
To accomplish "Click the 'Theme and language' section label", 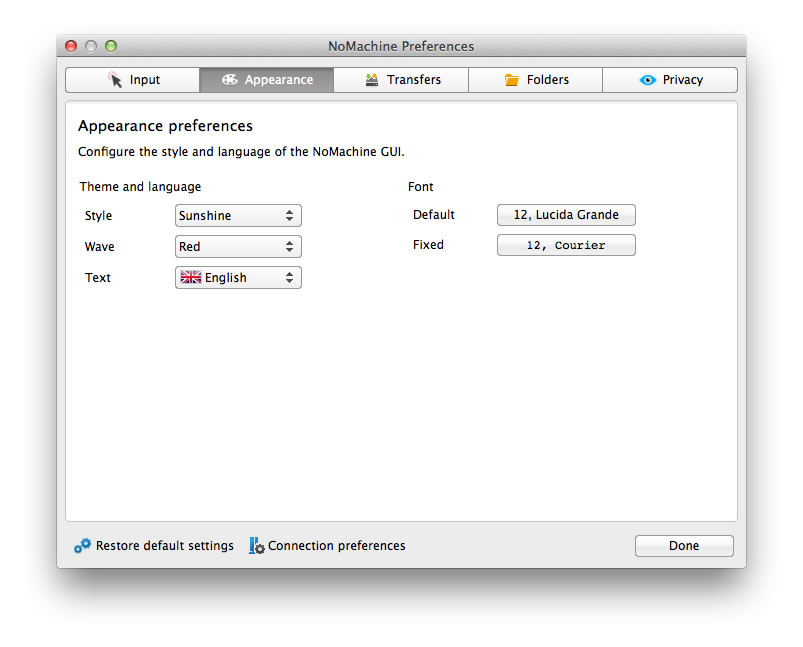I will [140, 186].
